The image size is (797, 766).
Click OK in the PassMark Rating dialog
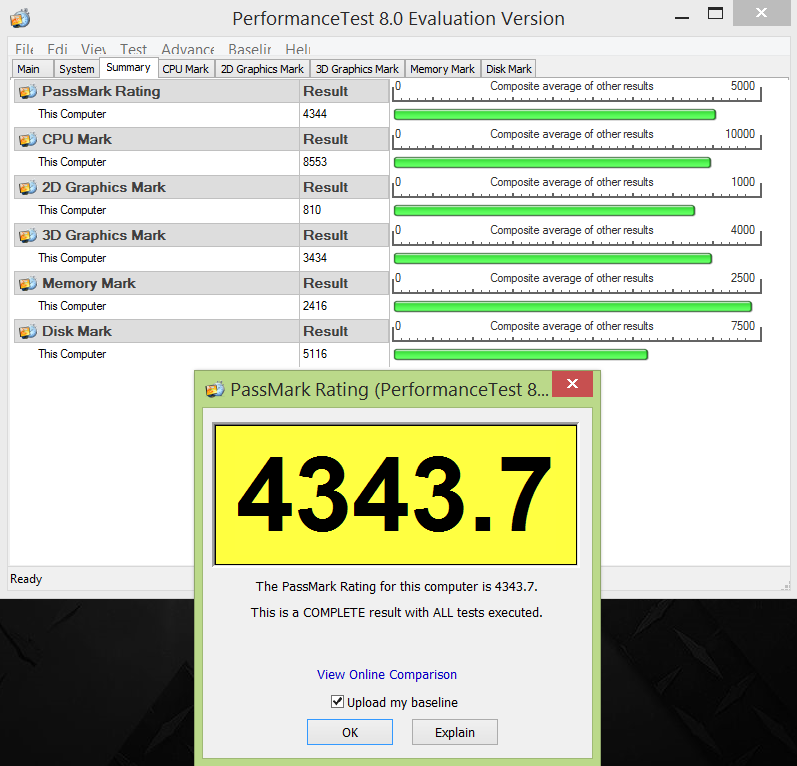[x=350, y=732]
